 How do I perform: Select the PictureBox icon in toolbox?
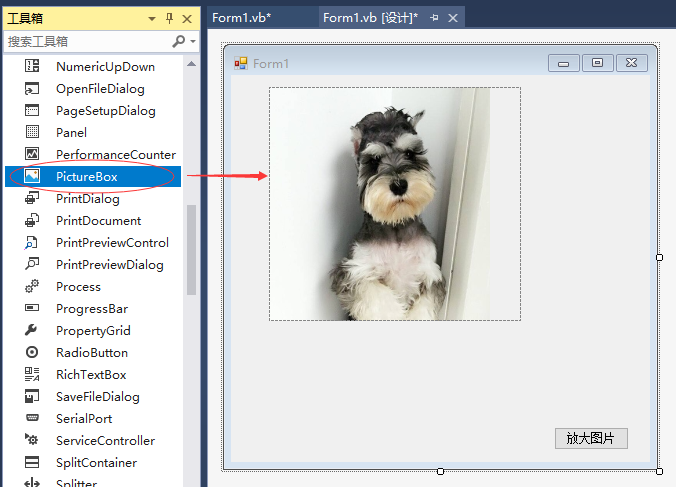coord(32,176)
